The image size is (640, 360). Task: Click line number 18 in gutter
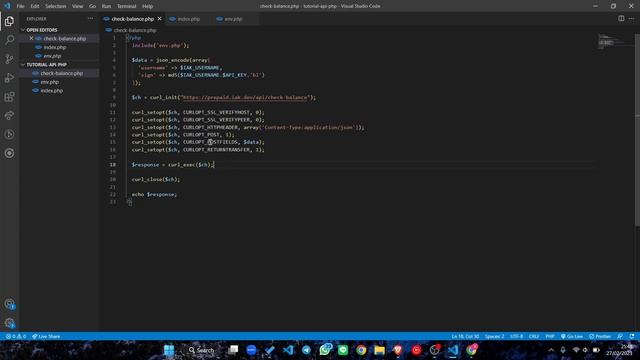(112, 164)
